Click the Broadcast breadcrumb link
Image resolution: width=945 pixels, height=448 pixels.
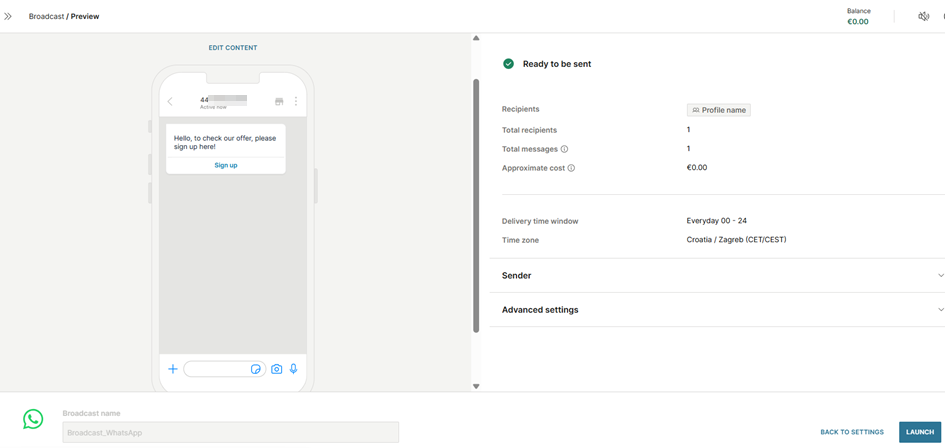(x=46, y=16)
